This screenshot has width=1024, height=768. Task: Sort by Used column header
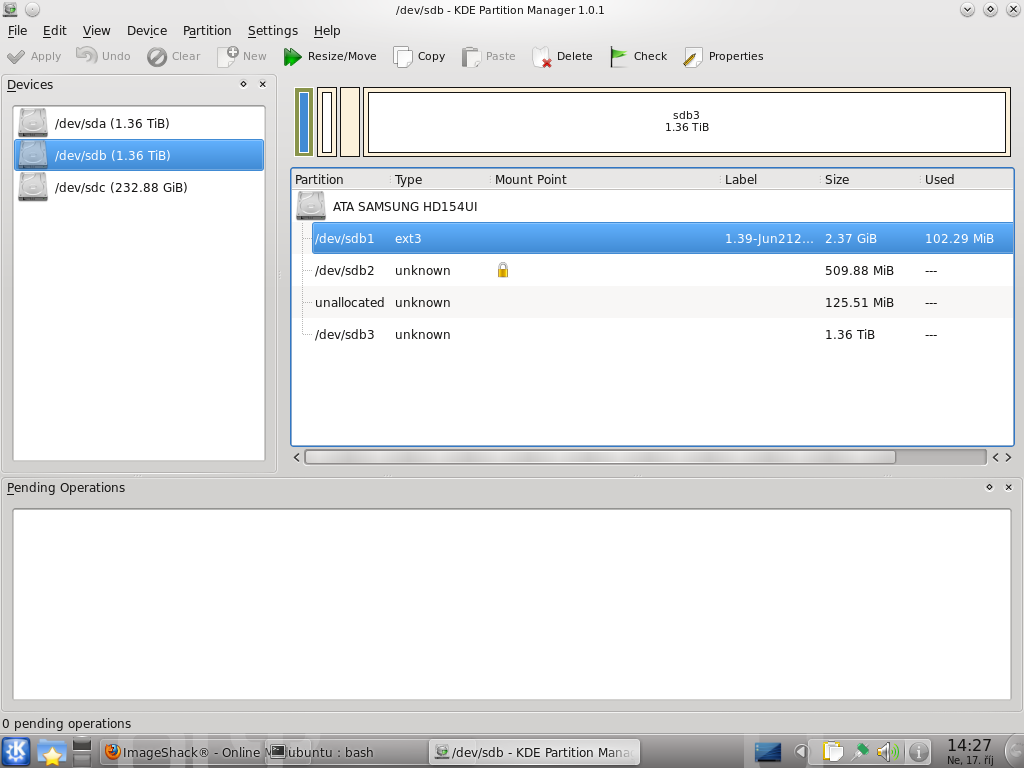(x=967, y=180)
